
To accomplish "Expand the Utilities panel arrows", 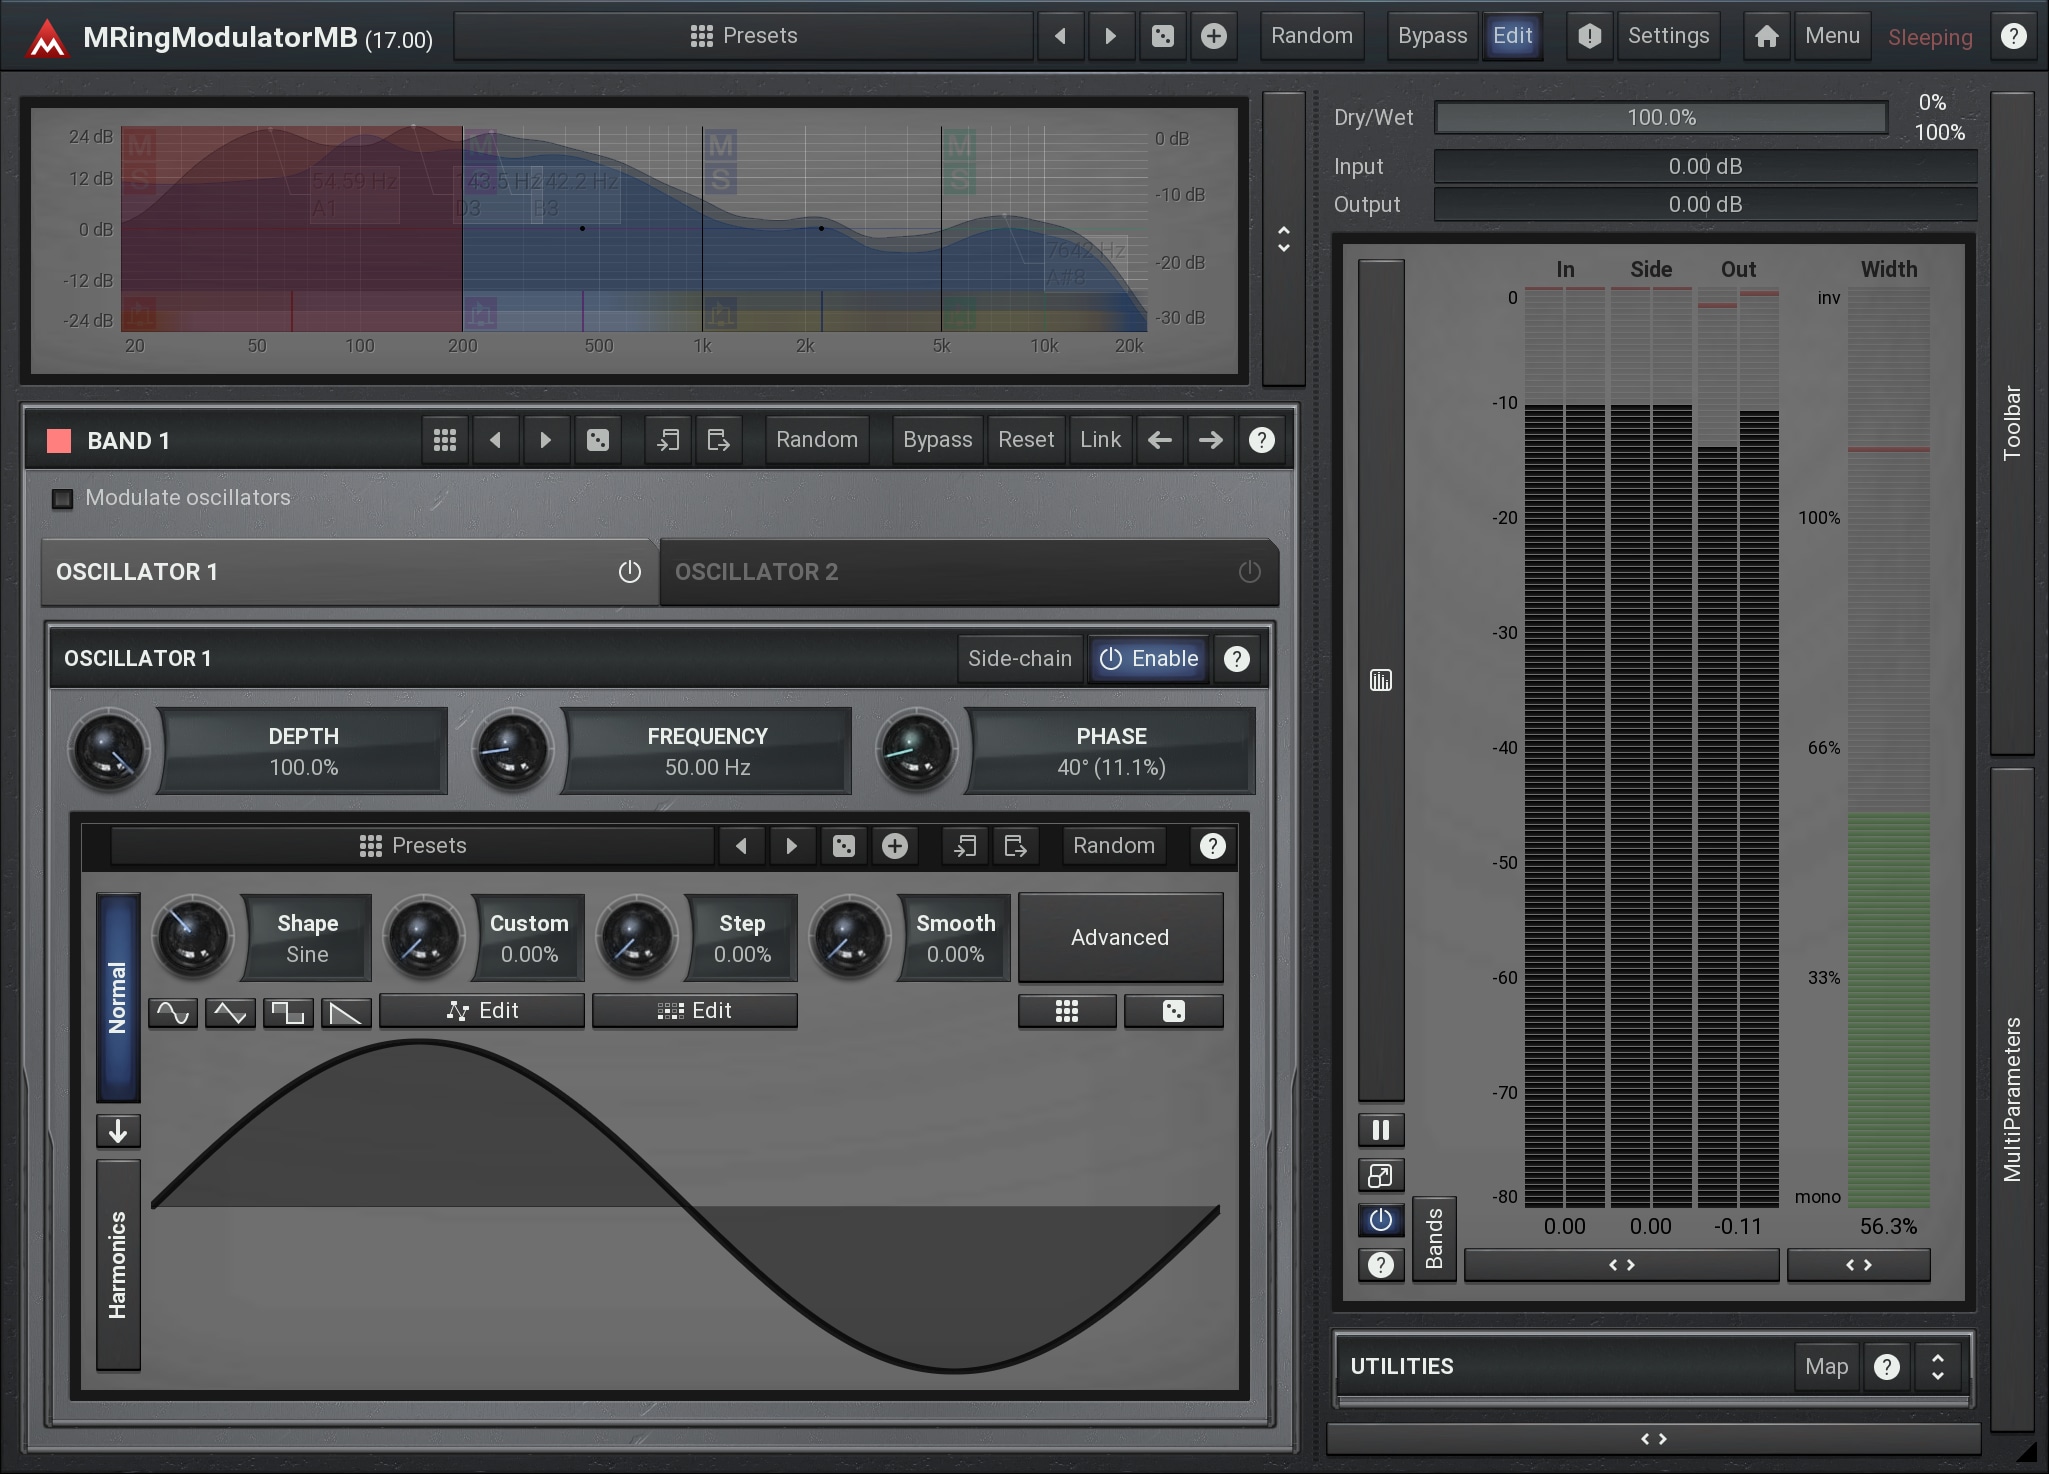I will 1937,1366.
